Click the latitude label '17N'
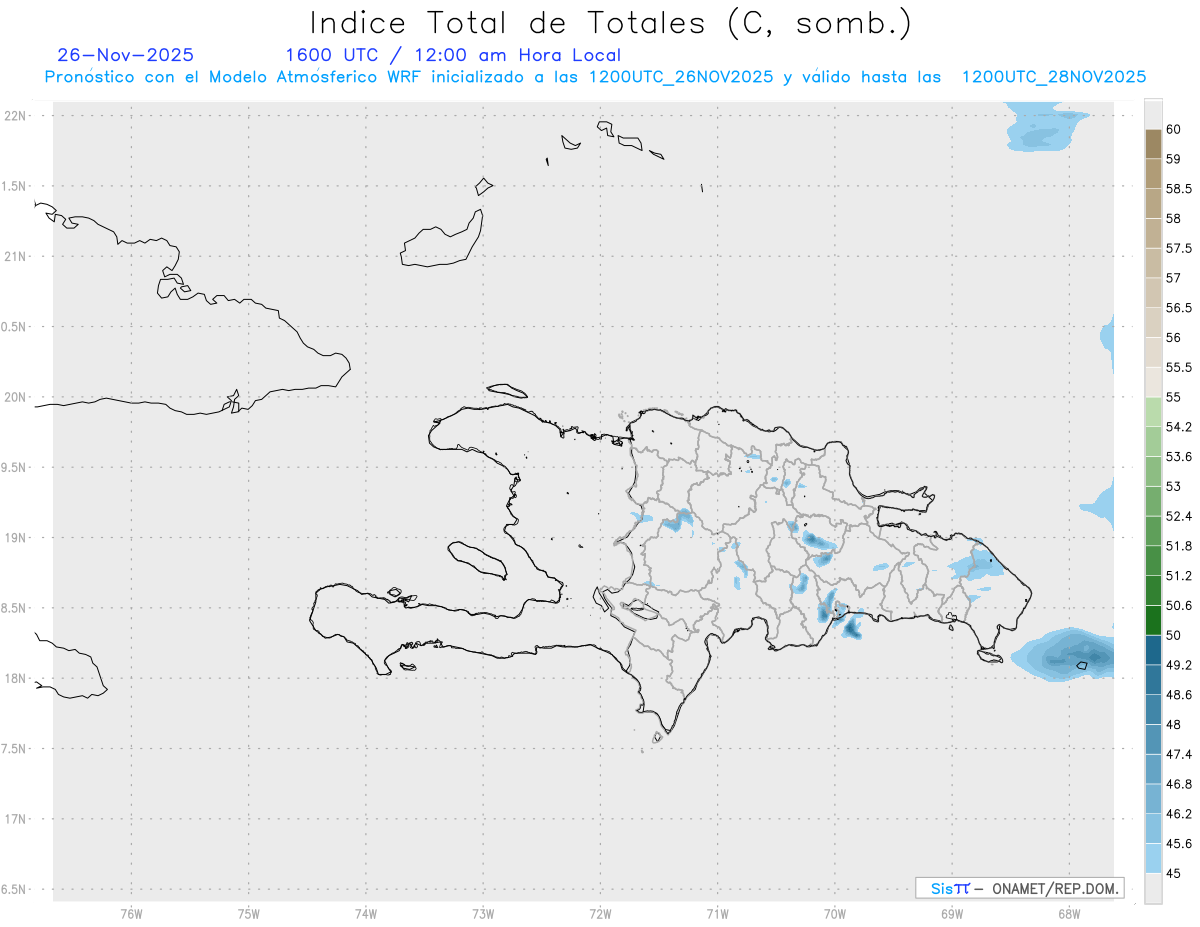This screenshot has width=1200, height=927. pos(16,820)
